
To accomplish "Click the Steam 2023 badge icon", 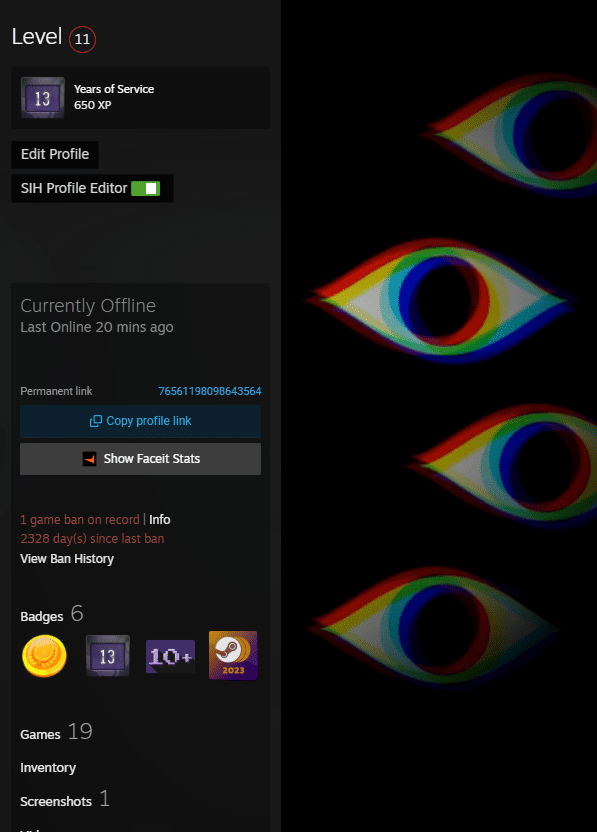I will [x=233, y=655].
